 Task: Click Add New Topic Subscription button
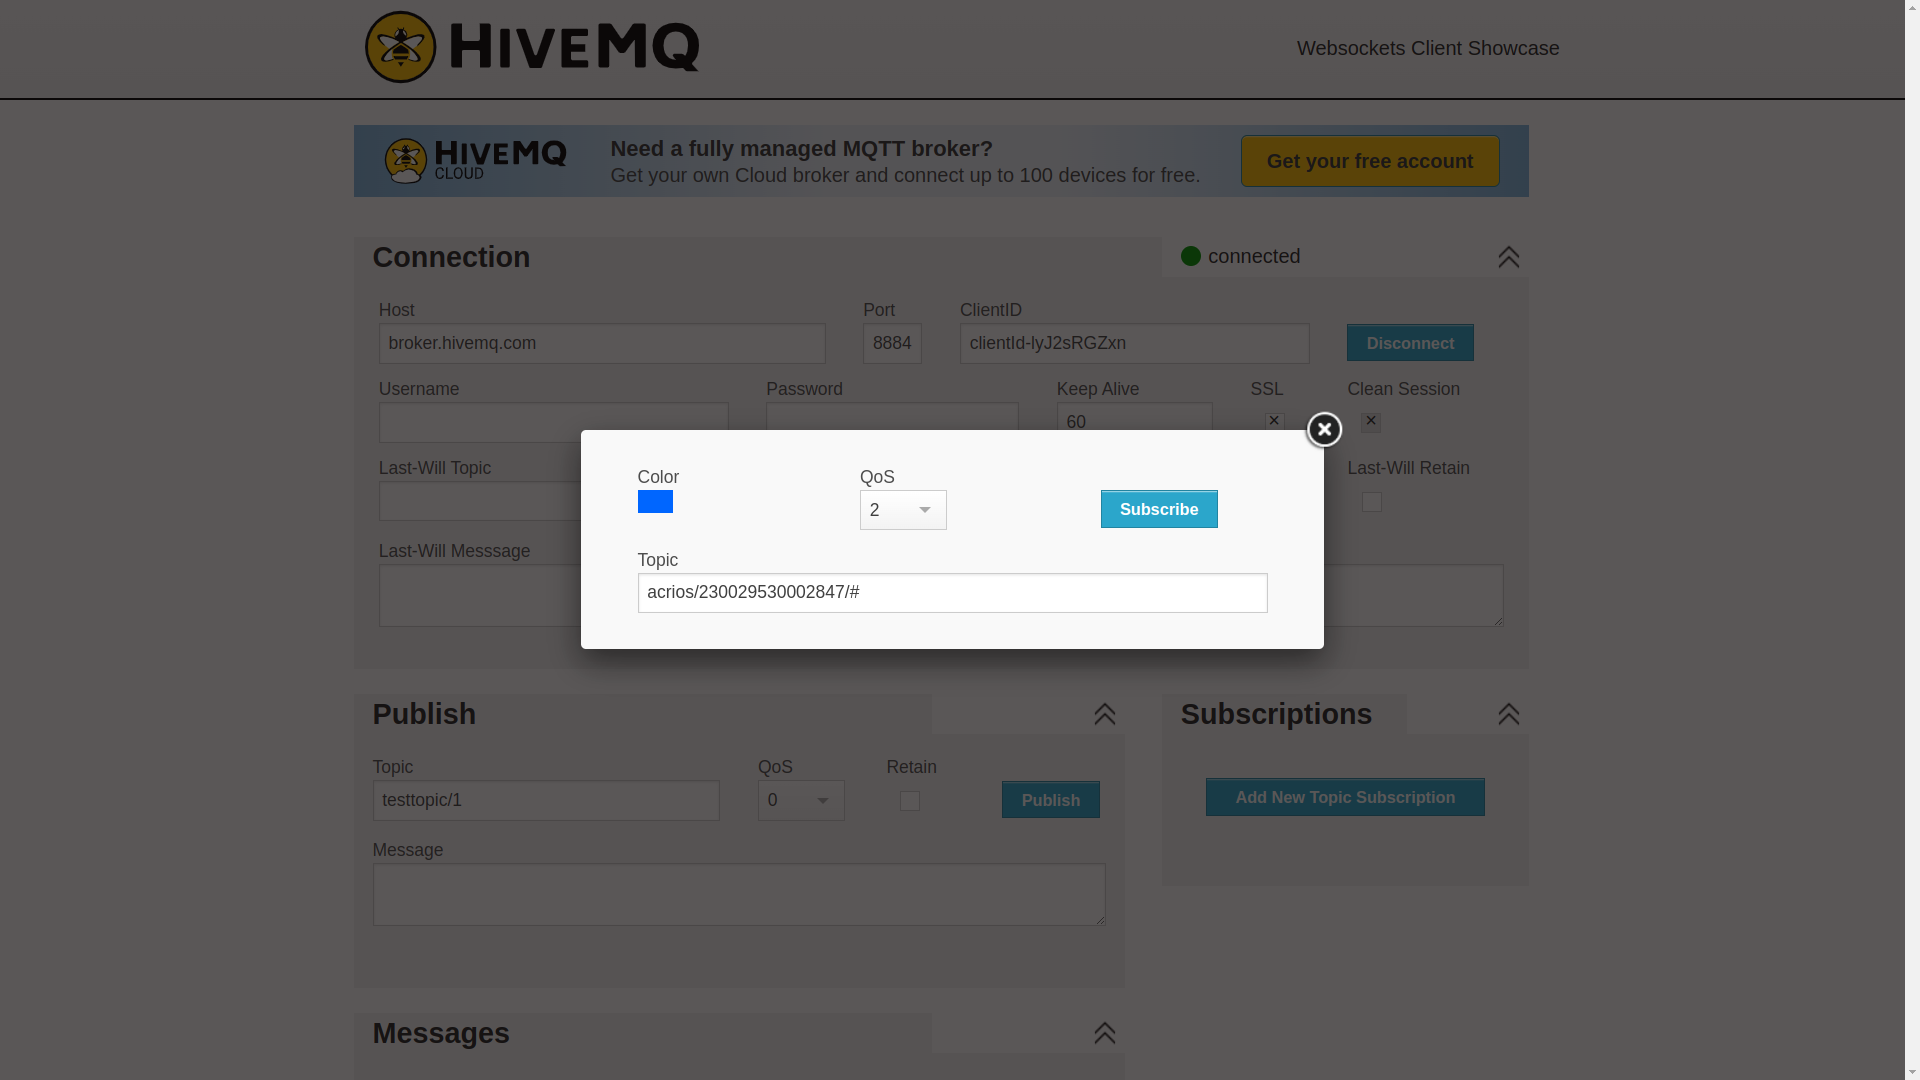[1344, 797]
